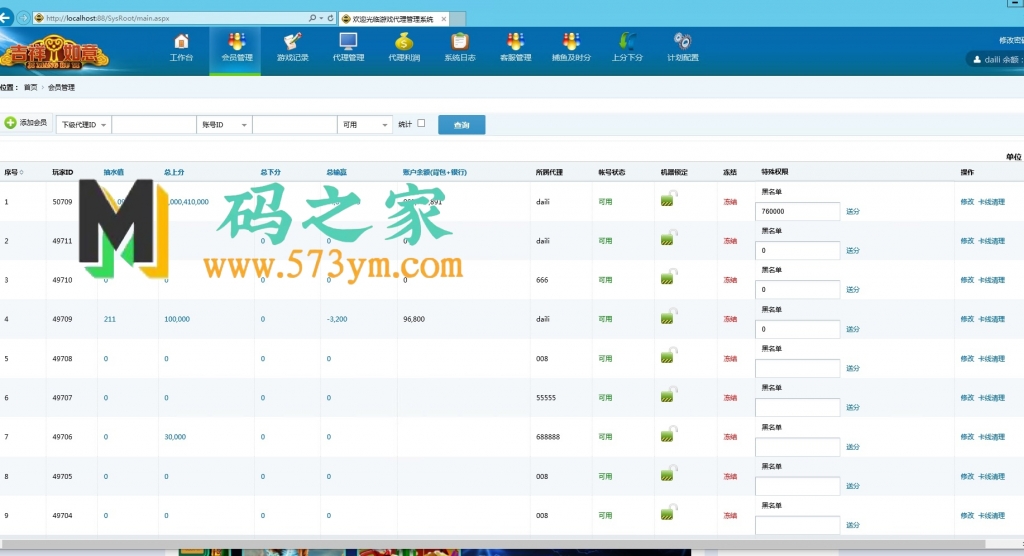The height and width of the screenshot is (556, 1024).
Task: Expand the 可用 status dropdown
Action: point(364,125)
